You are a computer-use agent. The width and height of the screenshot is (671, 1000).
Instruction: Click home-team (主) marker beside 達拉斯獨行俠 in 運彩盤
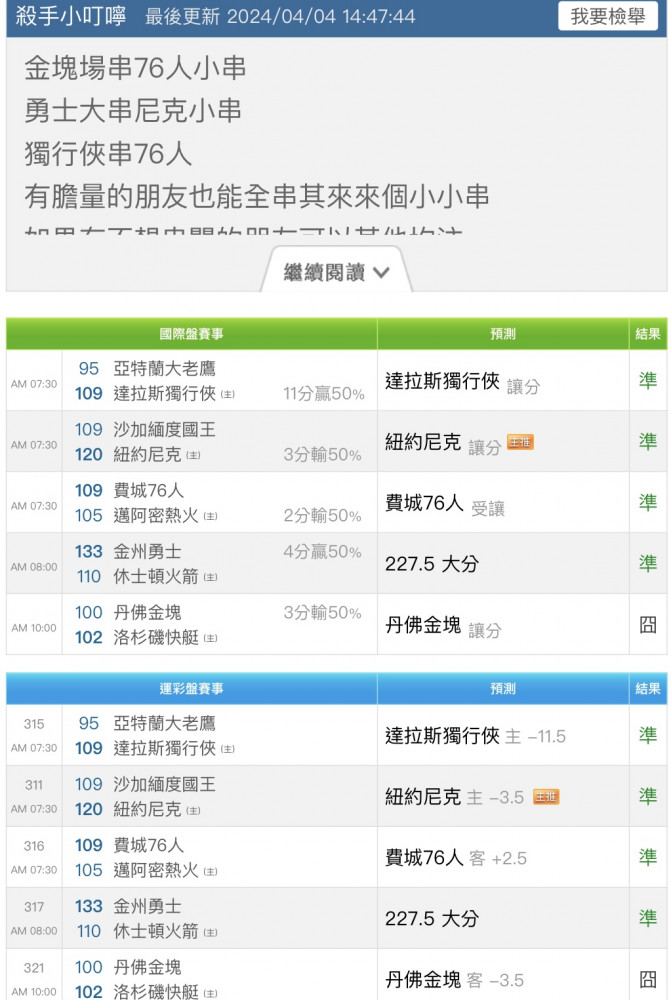pyautogui.click(x=228, y=749)
